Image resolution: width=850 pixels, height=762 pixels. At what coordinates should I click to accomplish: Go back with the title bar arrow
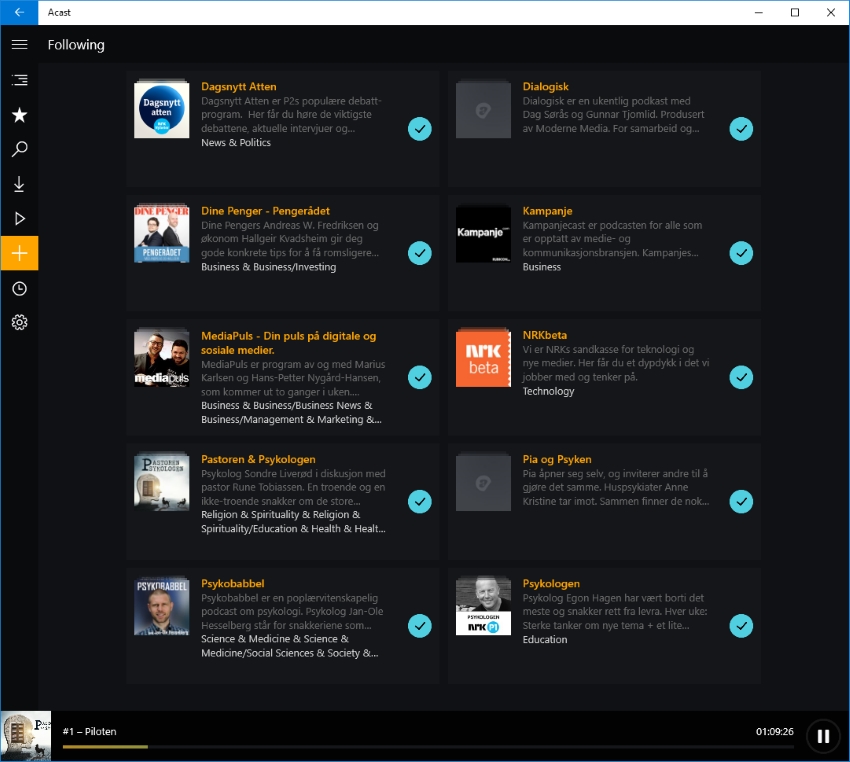click(19, 12)
